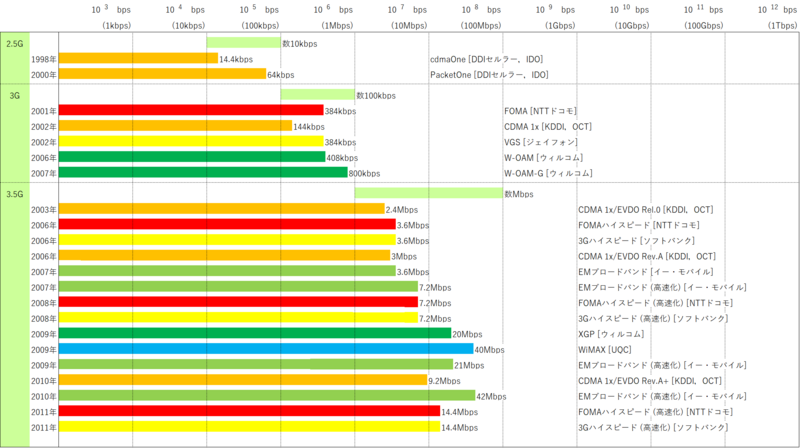The height and width of the screenshot is (448, 800).
Task: Click the '800kbps' value label
Action: 364,173
